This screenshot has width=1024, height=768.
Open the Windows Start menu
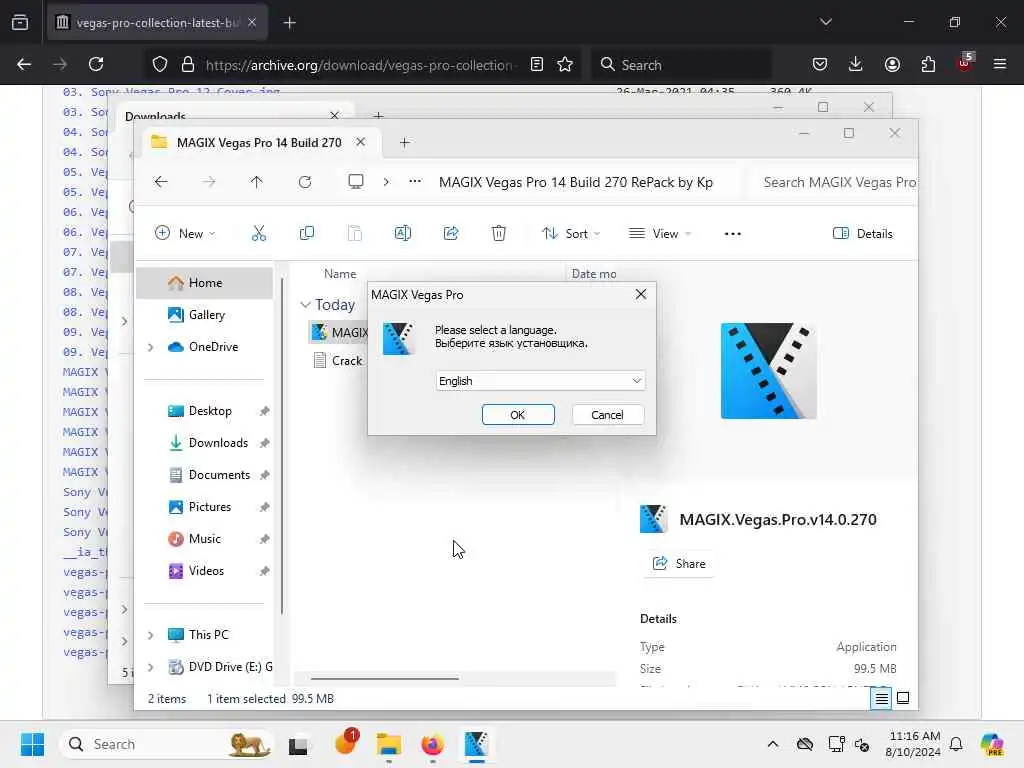tap(32, 744)
